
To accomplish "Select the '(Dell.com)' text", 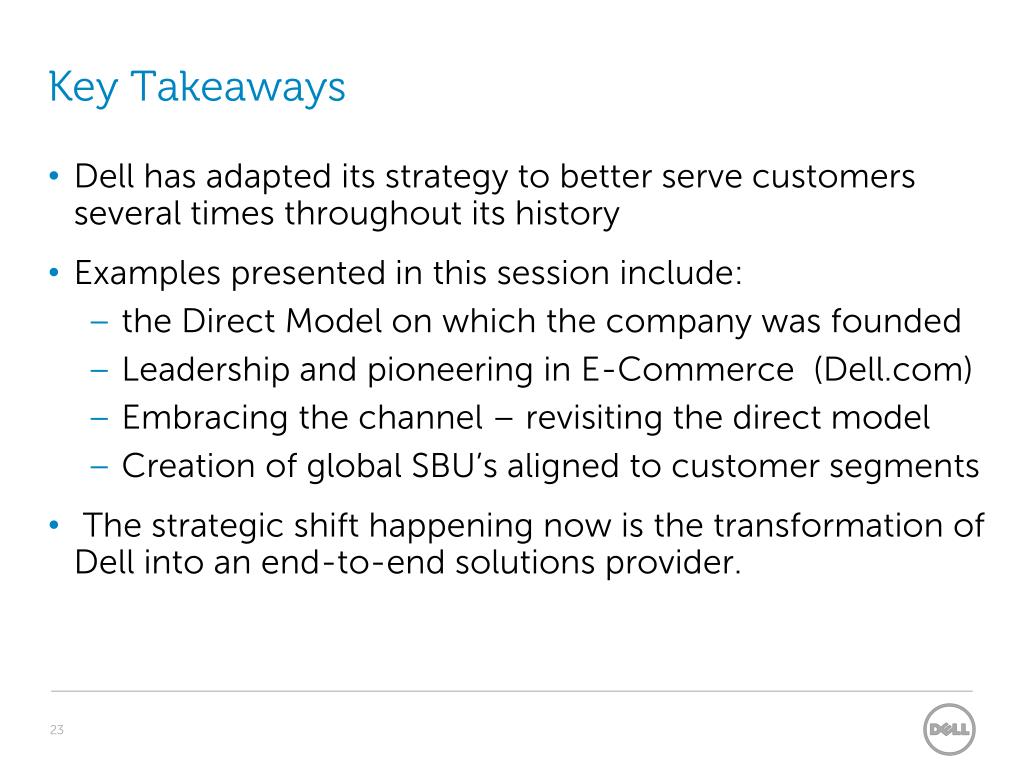I will click(x=893, y=370).
